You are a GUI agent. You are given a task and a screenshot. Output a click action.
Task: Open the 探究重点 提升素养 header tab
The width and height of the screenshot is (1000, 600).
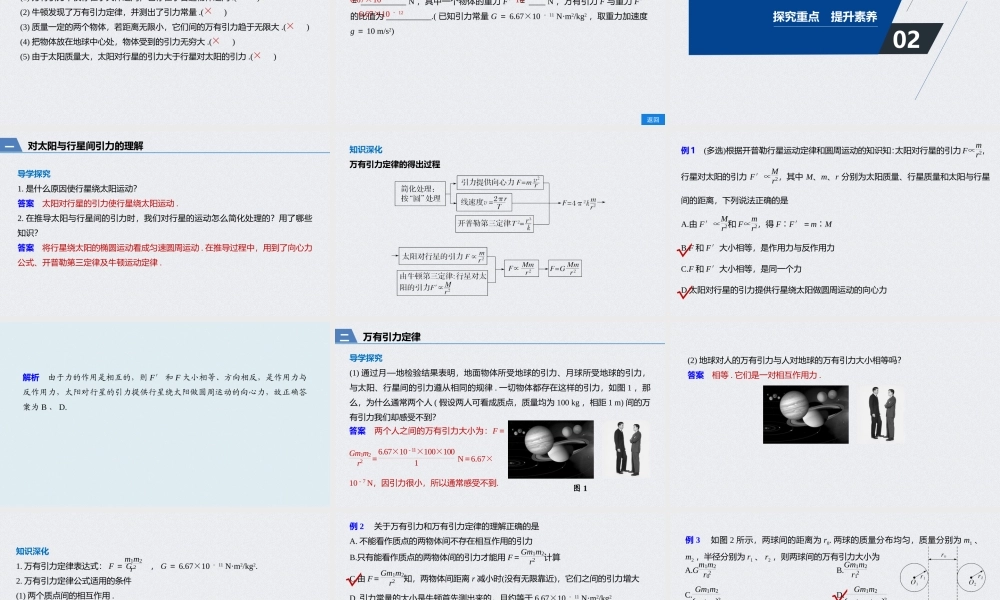click(x=827, y=17)
